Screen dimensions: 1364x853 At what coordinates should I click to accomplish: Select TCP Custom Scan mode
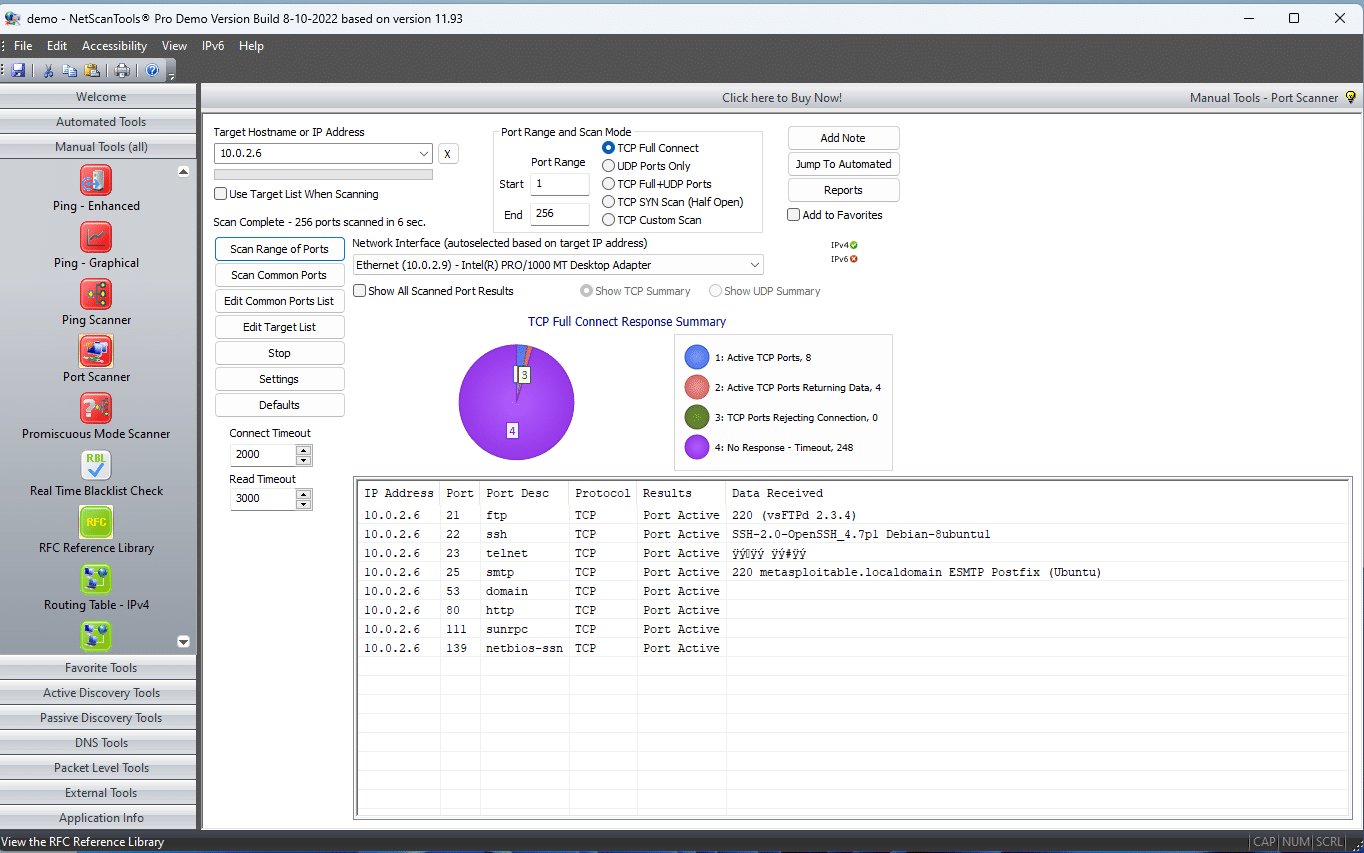(x=608, y=220)
